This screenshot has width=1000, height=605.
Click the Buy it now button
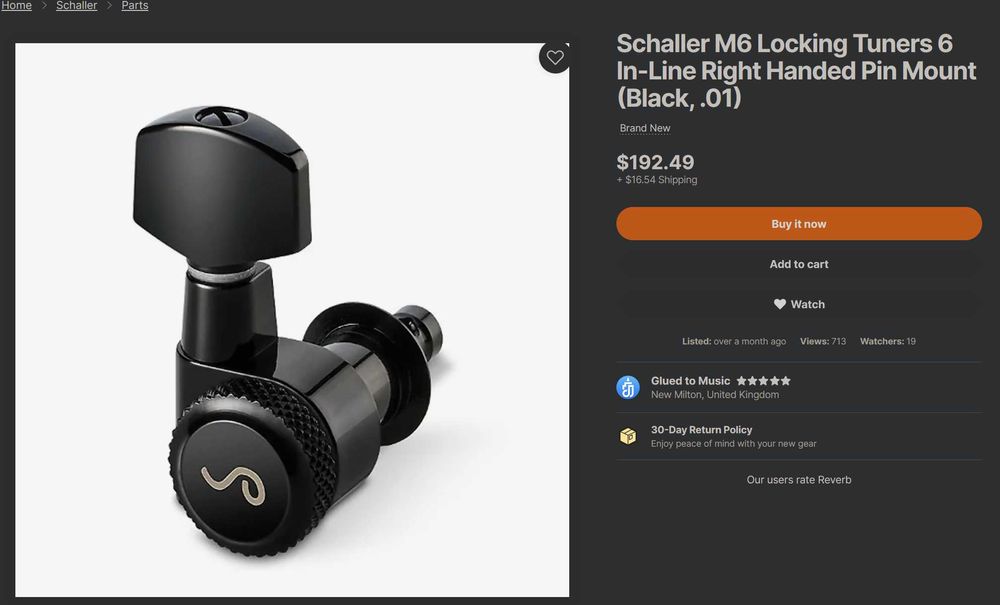(x=798, y=224)
